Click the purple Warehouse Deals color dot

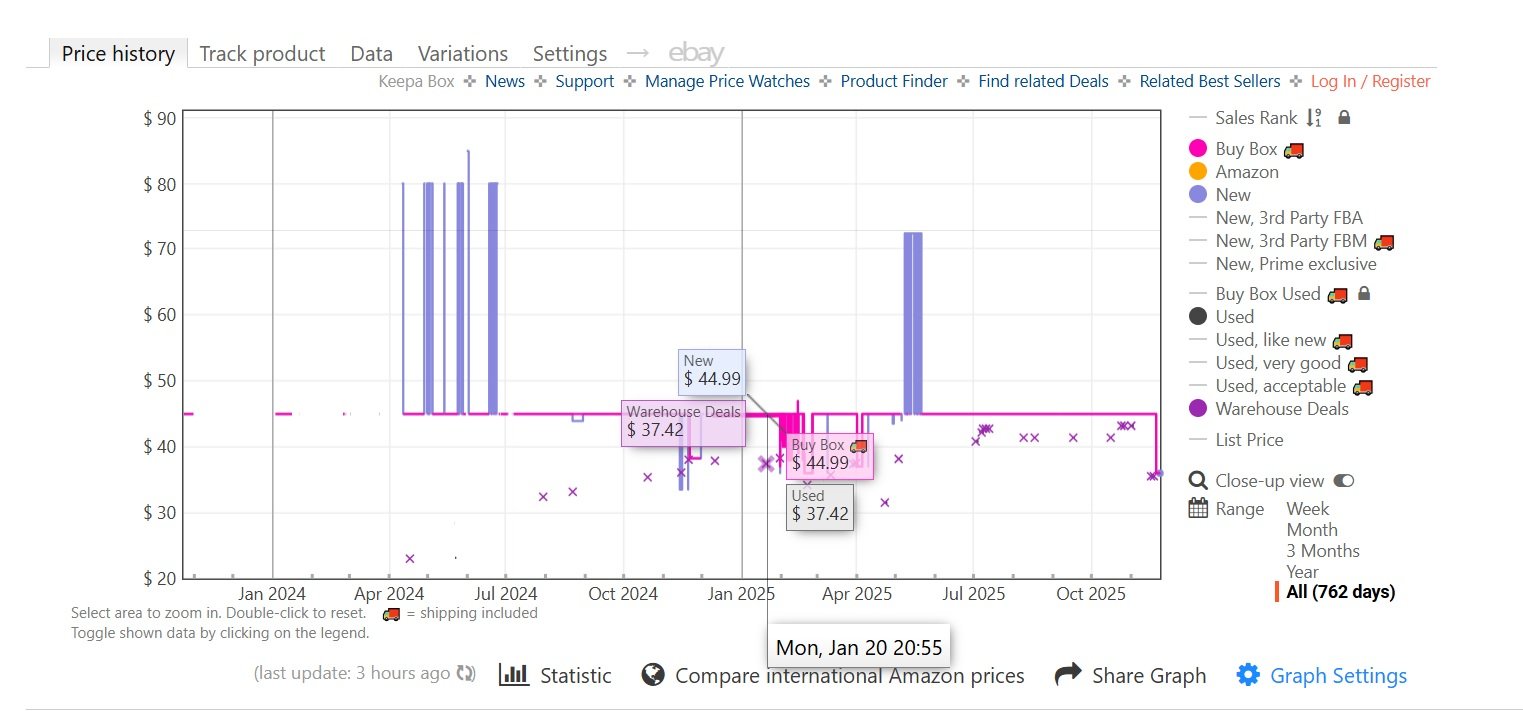[x=1196, y=409]
